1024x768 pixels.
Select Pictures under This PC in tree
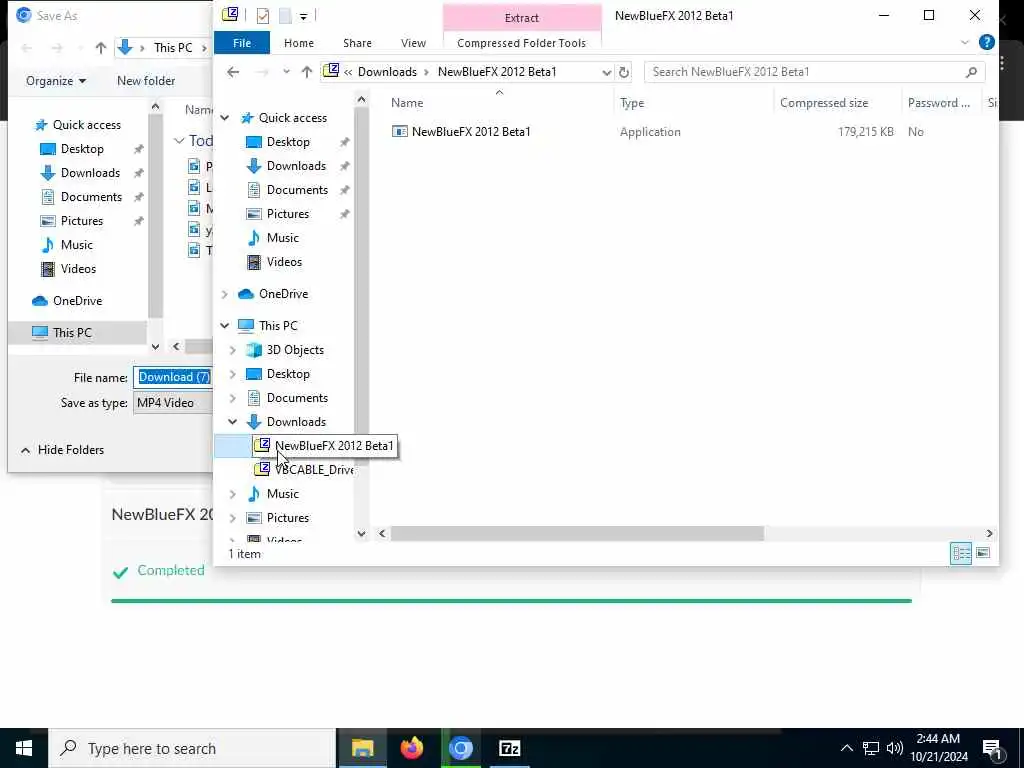click(x=287, y=518)
